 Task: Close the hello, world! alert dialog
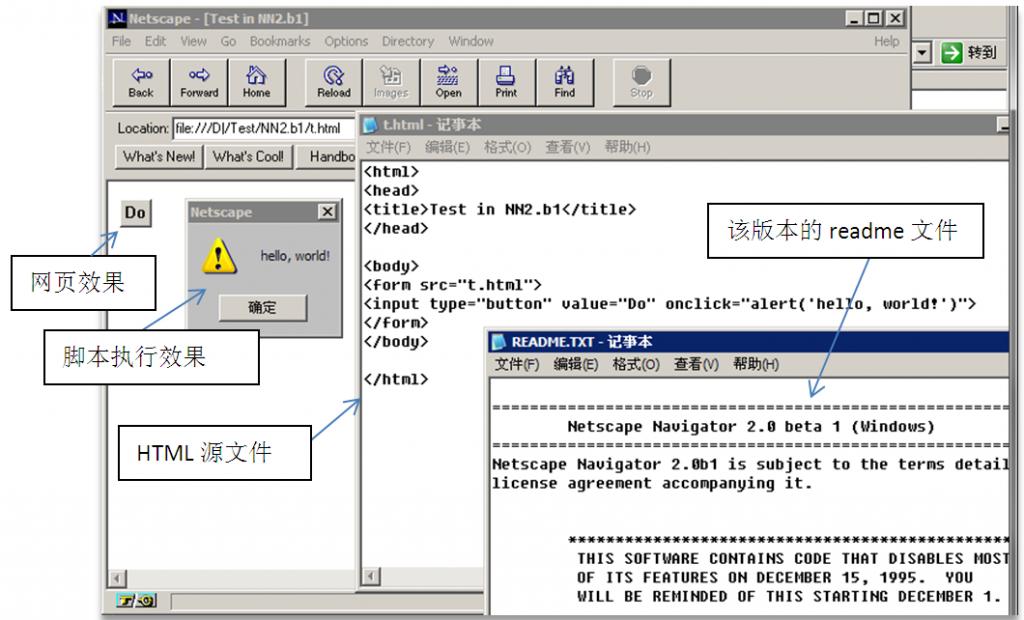click(327, 212)
